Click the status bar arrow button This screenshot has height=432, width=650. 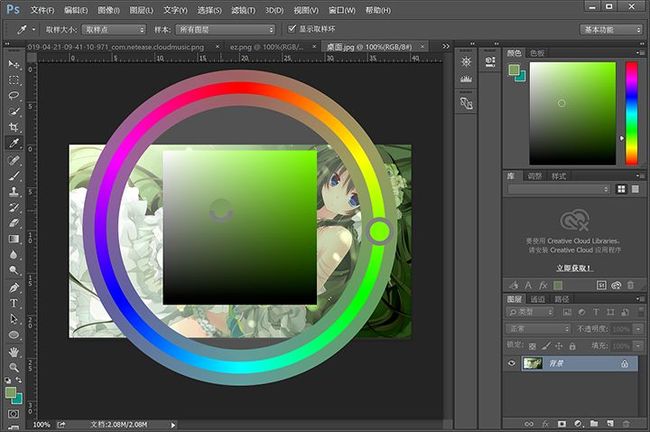coord(173,425)
